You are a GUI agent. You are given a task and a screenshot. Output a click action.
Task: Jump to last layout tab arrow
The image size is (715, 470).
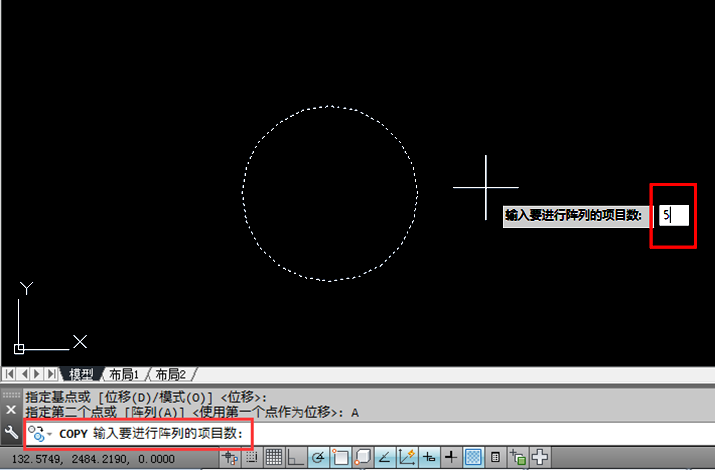pyautogui.click(x=52, y=374)
